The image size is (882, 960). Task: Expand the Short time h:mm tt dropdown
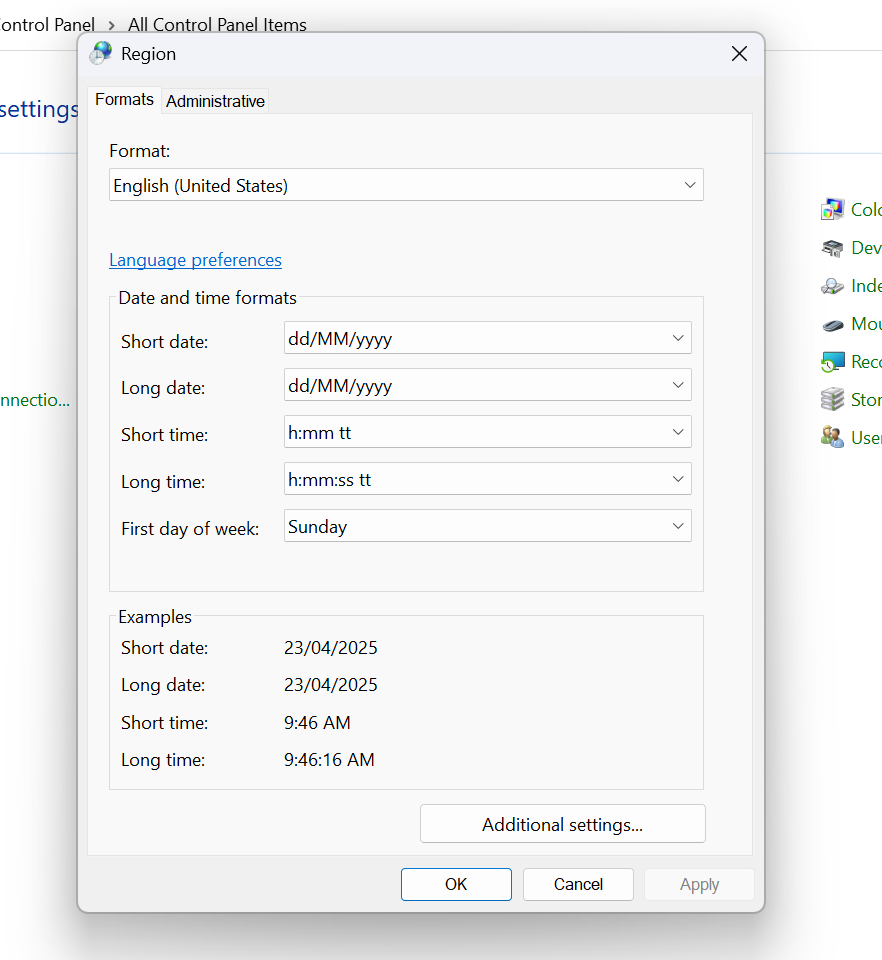pyautogui.click(x=488, y=432)
